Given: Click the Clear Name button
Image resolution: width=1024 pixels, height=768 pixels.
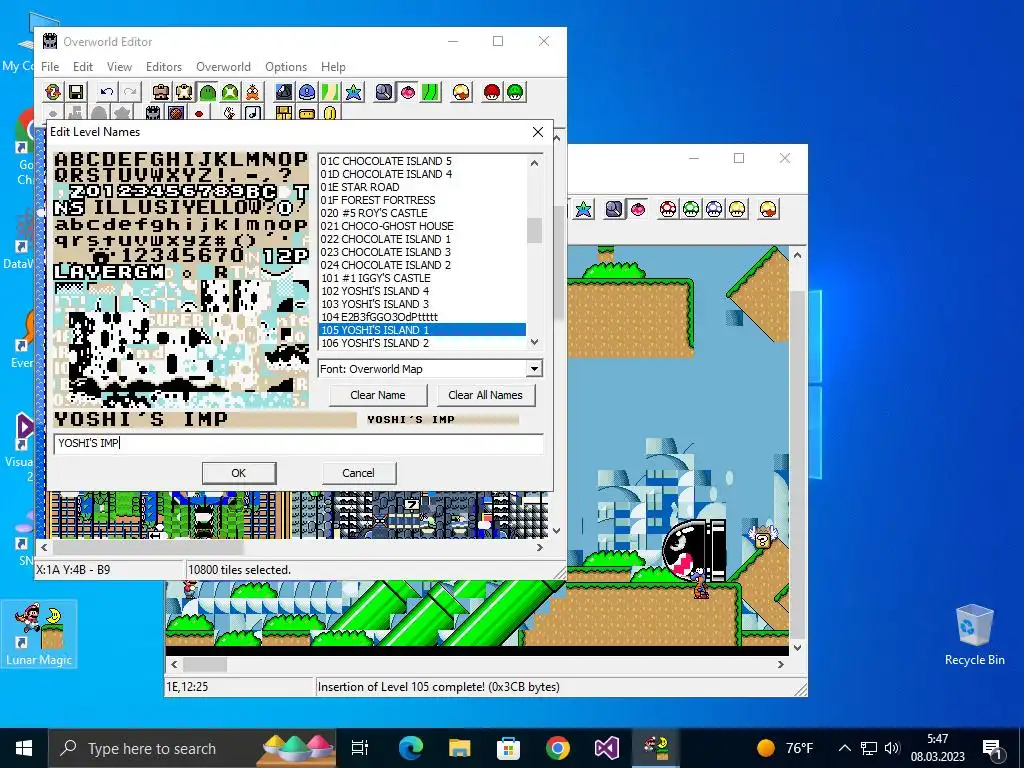Looking at the screenshot, I should [378, 395].
